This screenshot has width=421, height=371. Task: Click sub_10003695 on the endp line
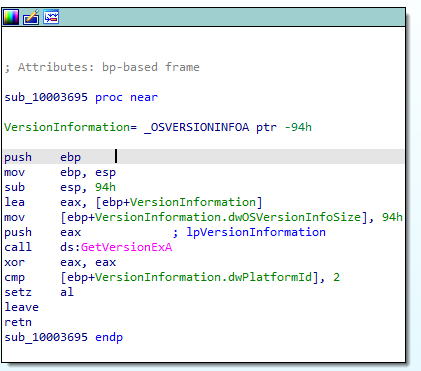[46, 337]
